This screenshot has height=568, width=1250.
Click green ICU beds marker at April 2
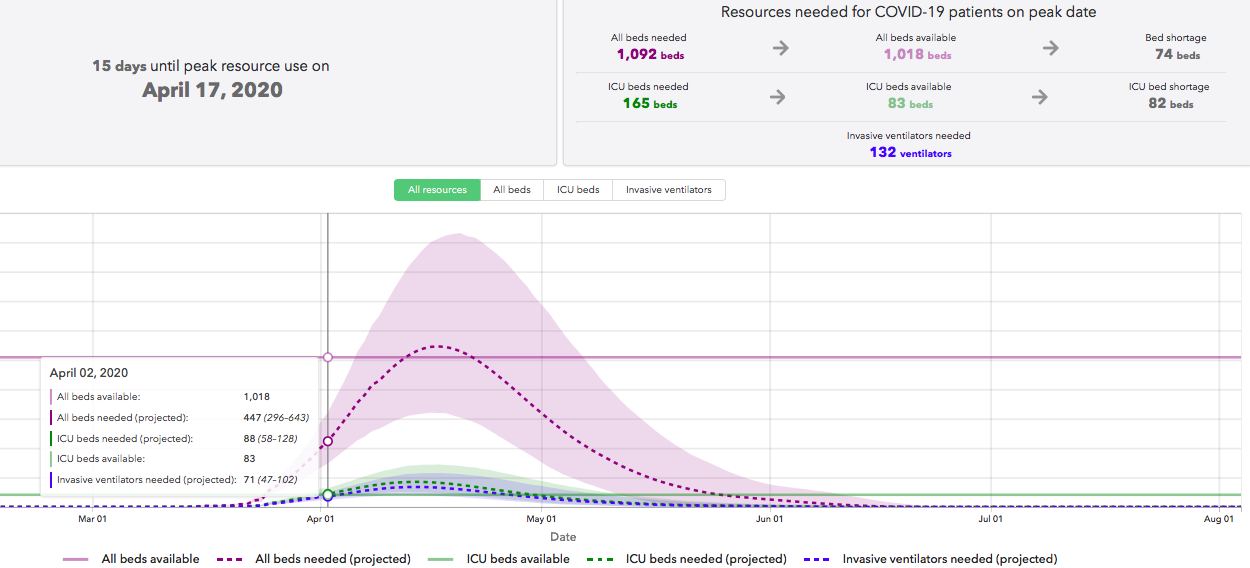point(327,495)
